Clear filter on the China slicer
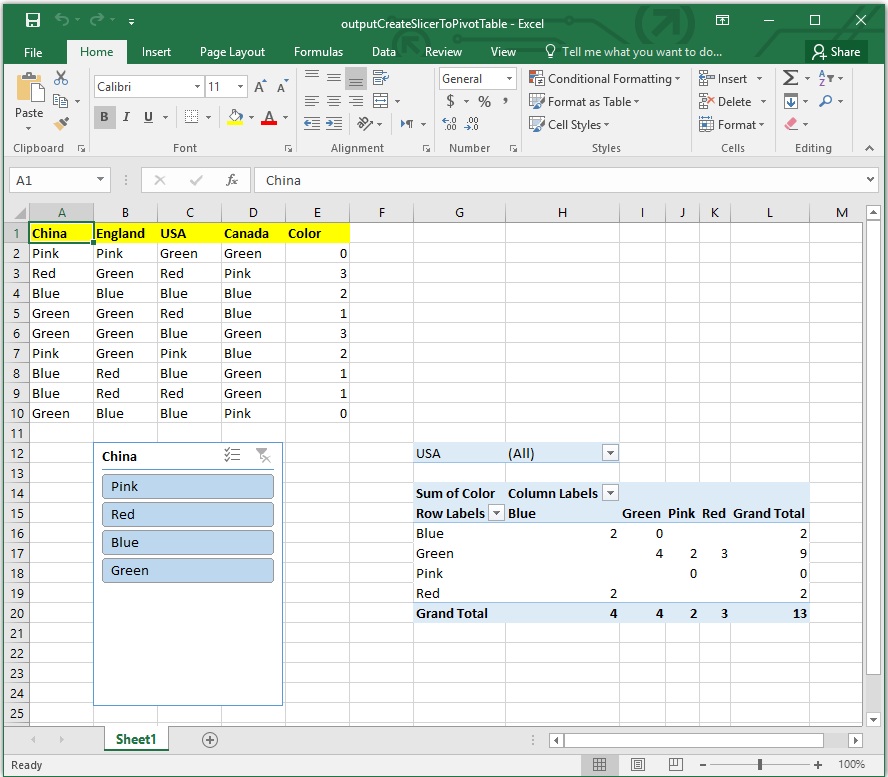 262,455
